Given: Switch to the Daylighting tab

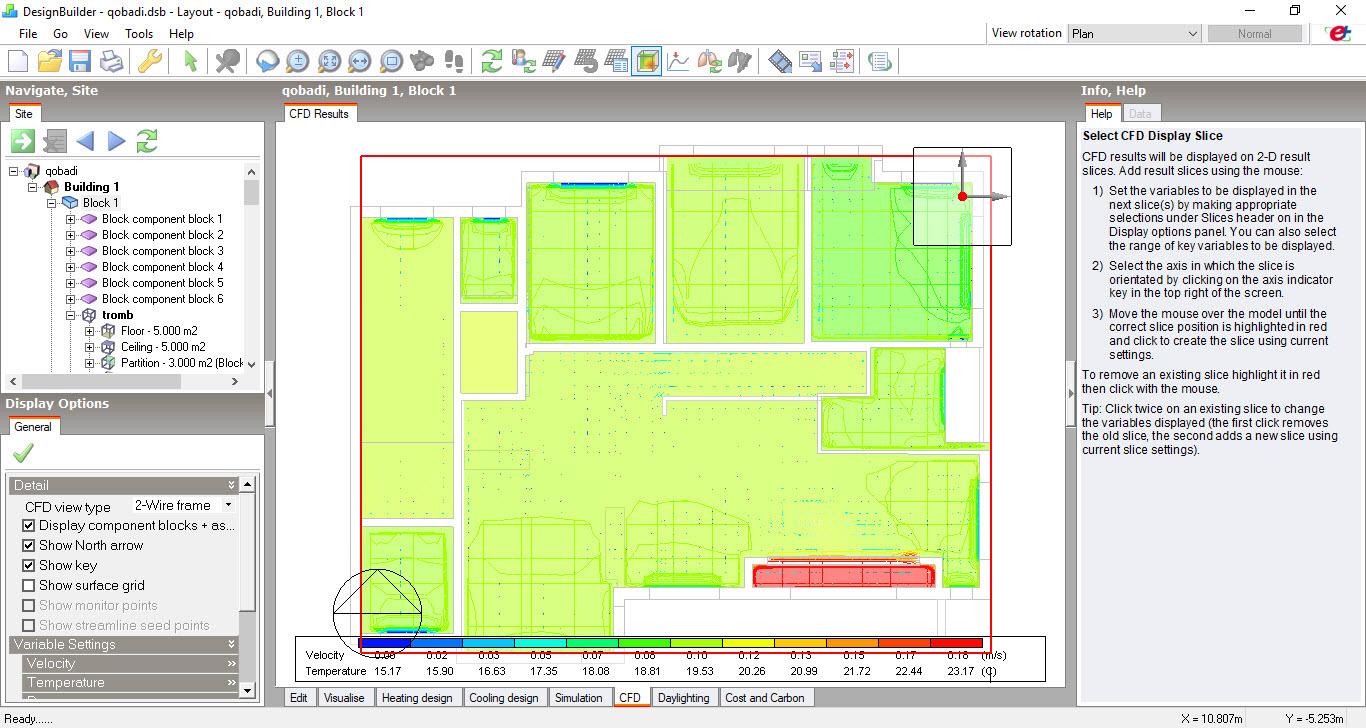Looking at the screenshot, I should (684, 698).
